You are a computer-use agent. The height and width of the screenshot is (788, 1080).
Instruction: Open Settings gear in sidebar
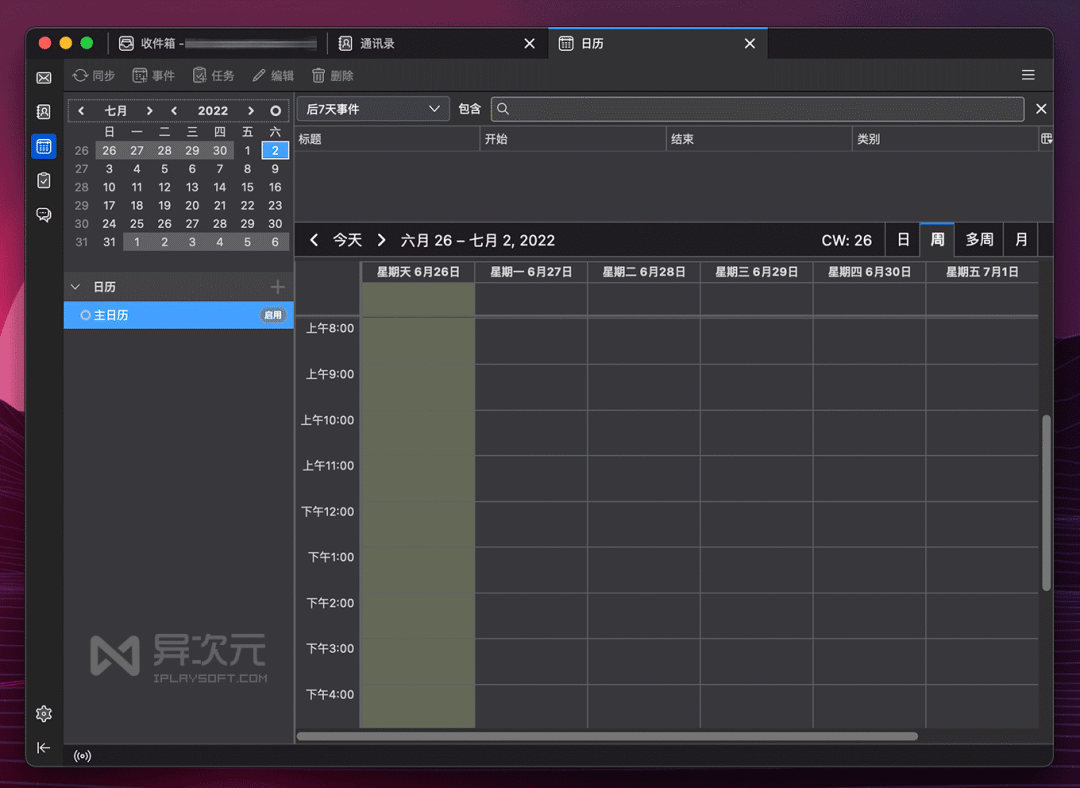coord(44,714)
